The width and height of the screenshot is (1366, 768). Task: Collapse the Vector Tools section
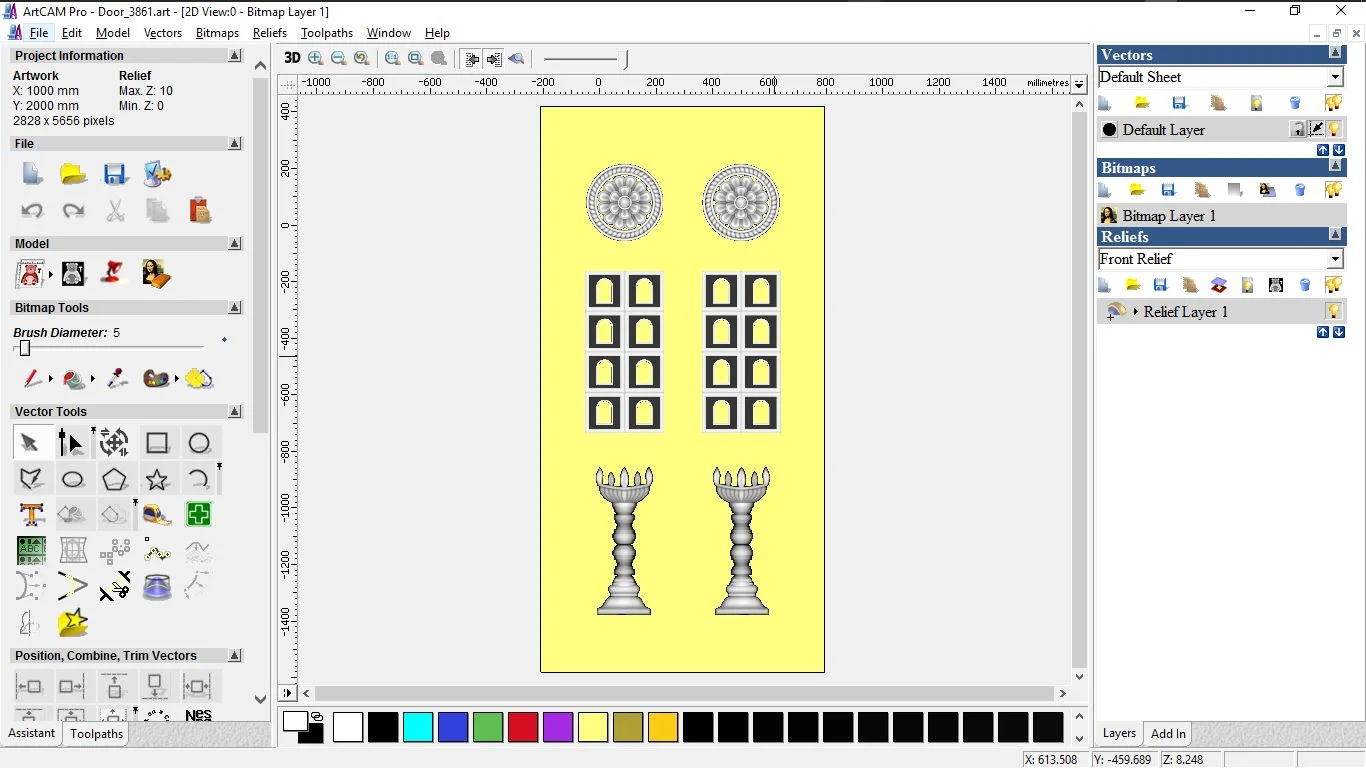tap(235, 411)
